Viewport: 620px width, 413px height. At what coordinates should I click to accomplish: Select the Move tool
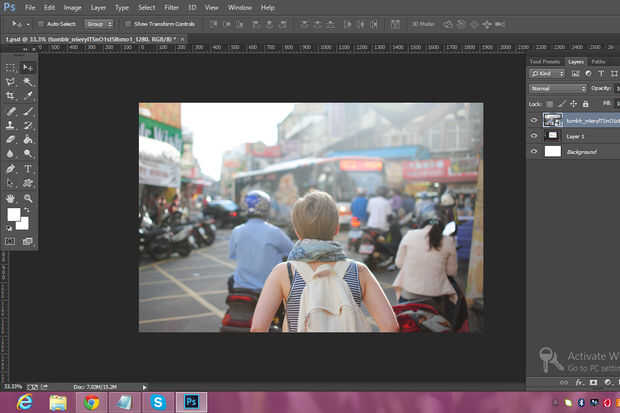click(28, 67)
